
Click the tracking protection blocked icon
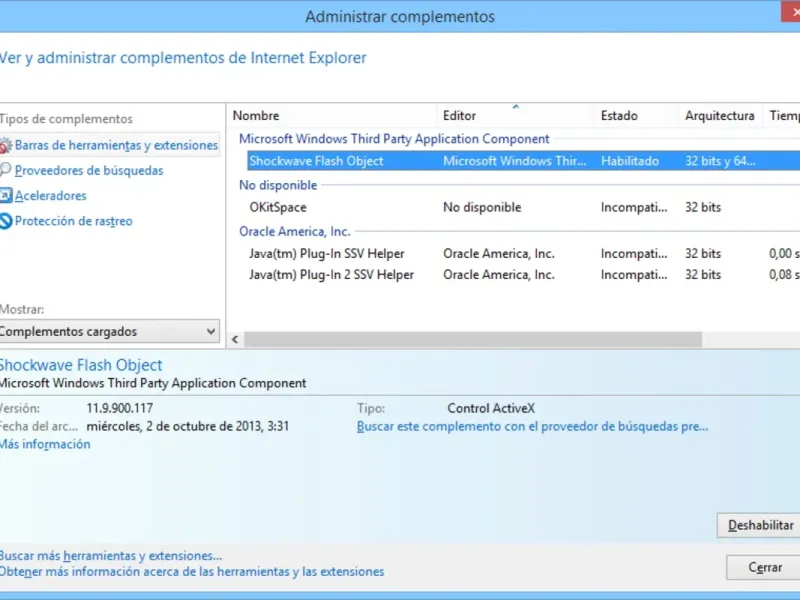(x=5, y=221)
